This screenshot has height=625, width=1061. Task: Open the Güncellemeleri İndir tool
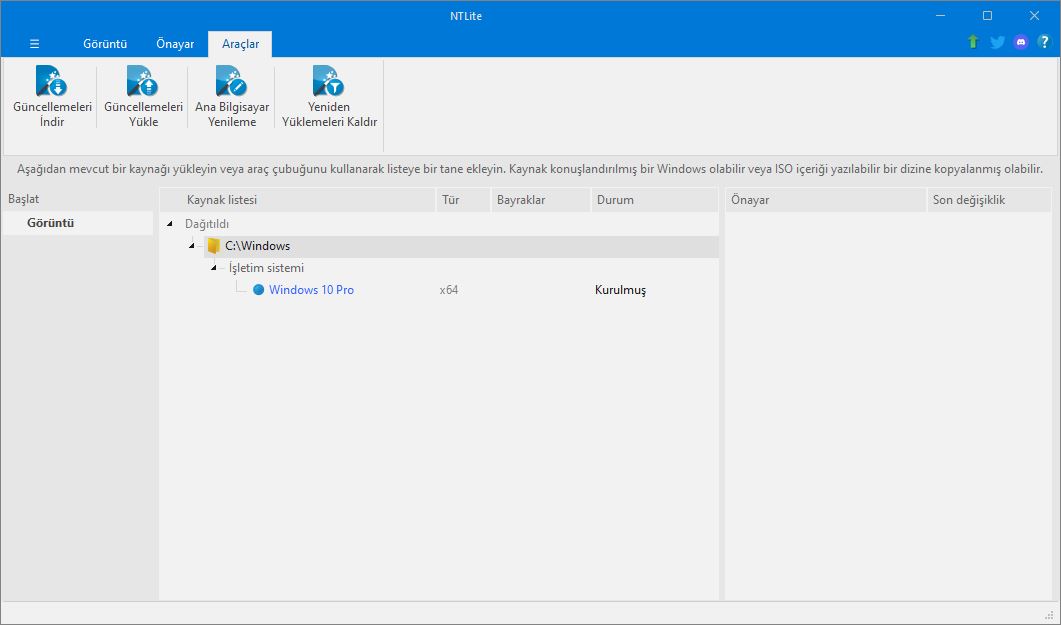[52, 97]
